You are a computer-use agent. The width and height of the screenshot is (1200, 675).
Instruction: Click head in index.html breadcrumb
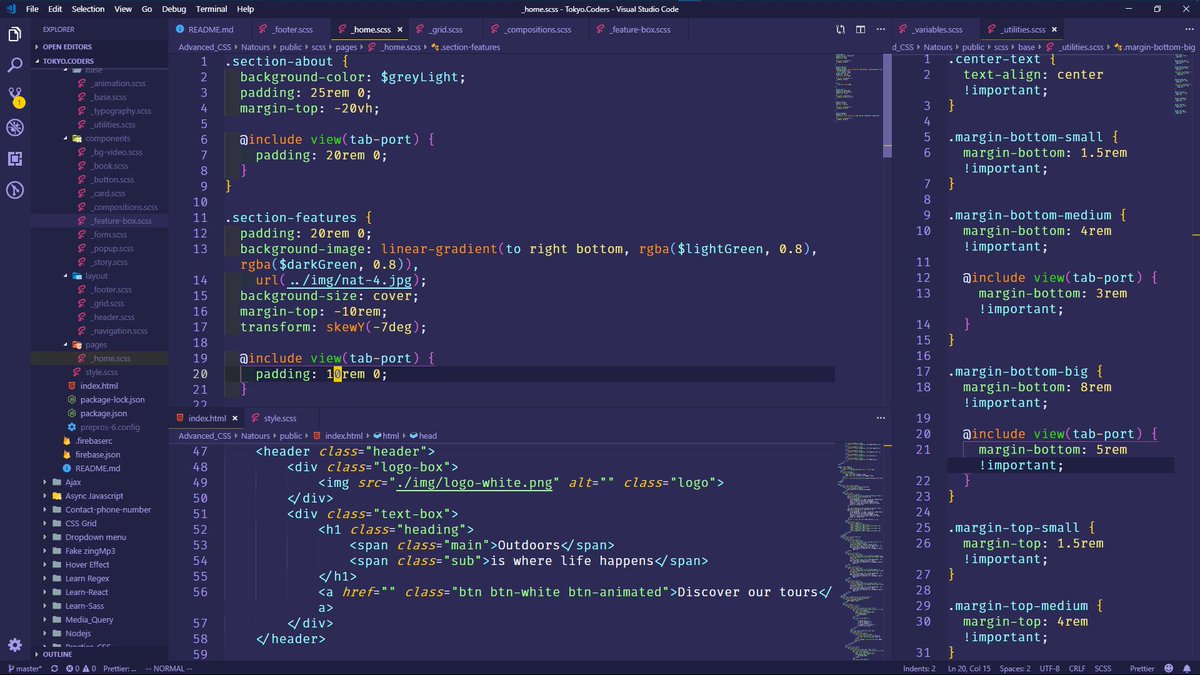tap(422, 436)
